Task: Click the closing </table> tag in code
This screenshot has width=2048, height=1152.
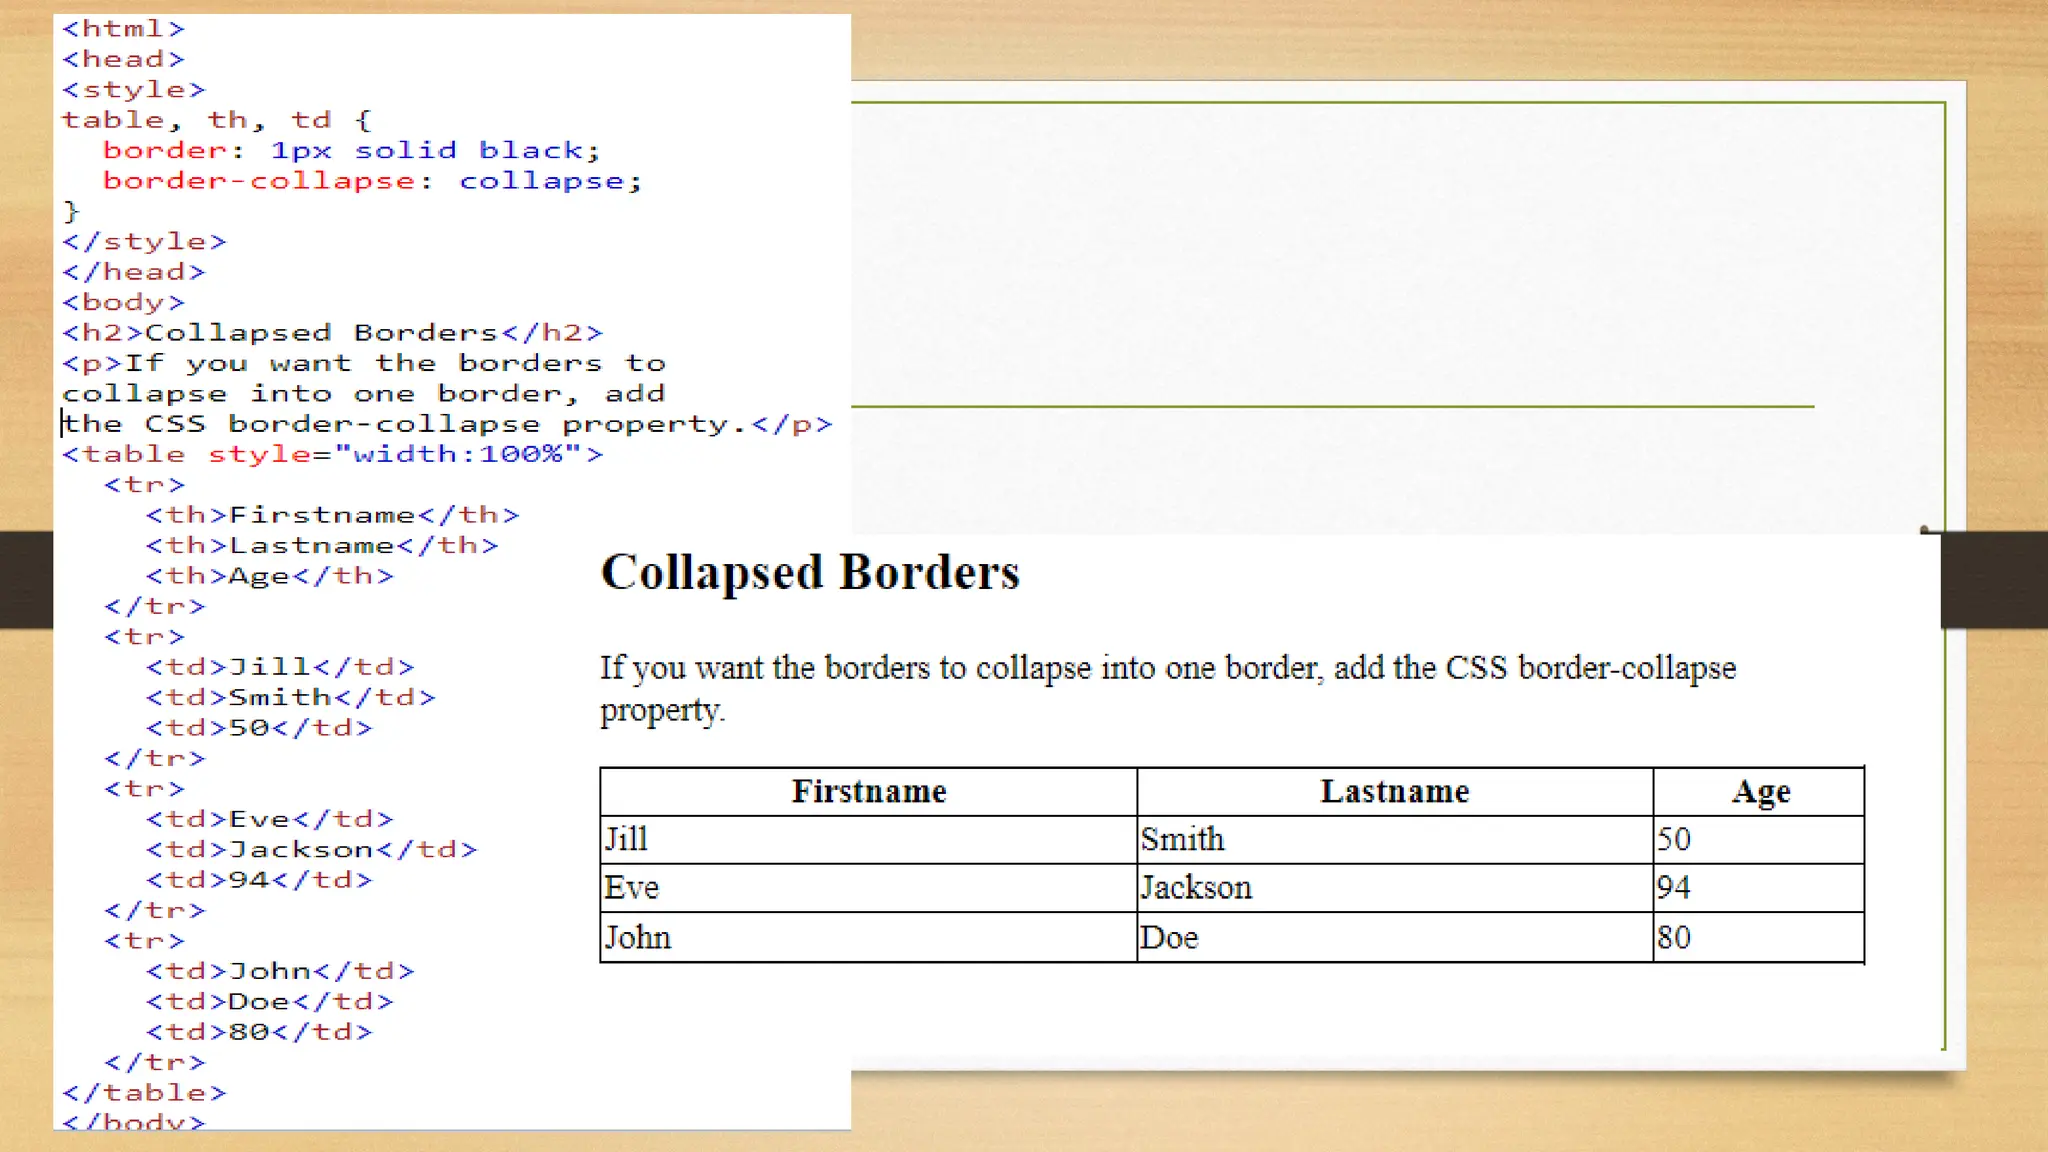Action: click(144, 1093)
